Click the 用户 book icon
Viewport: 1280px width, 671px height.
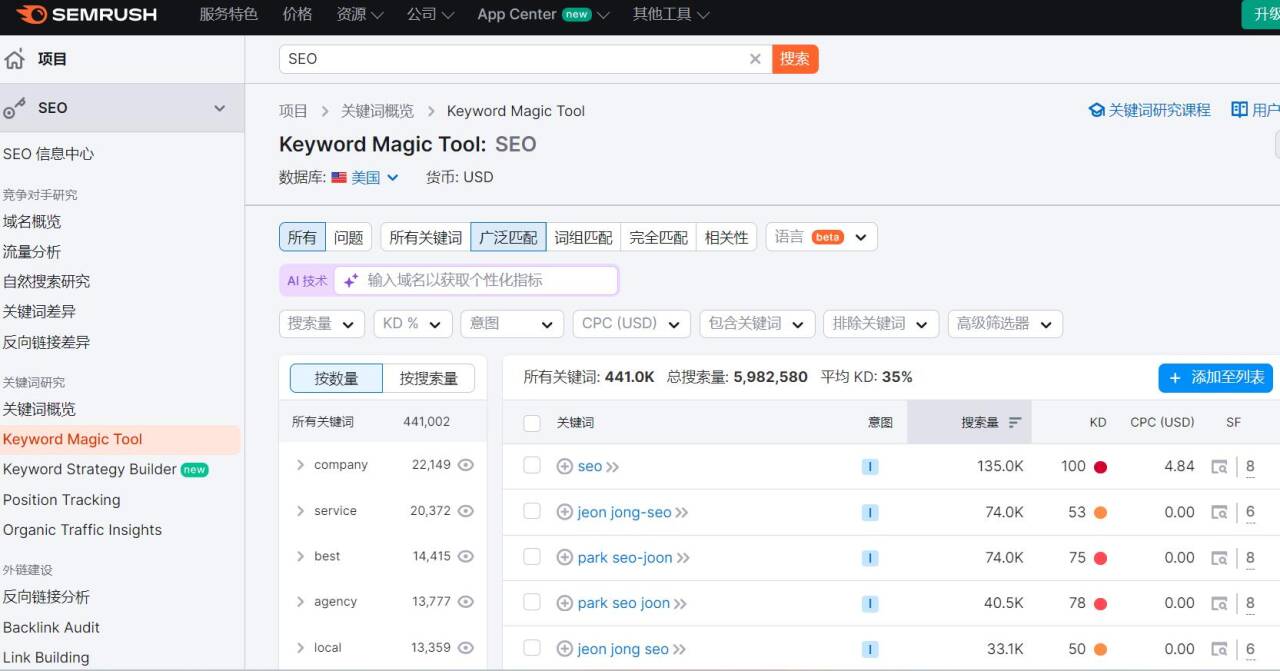point(1239,110)
